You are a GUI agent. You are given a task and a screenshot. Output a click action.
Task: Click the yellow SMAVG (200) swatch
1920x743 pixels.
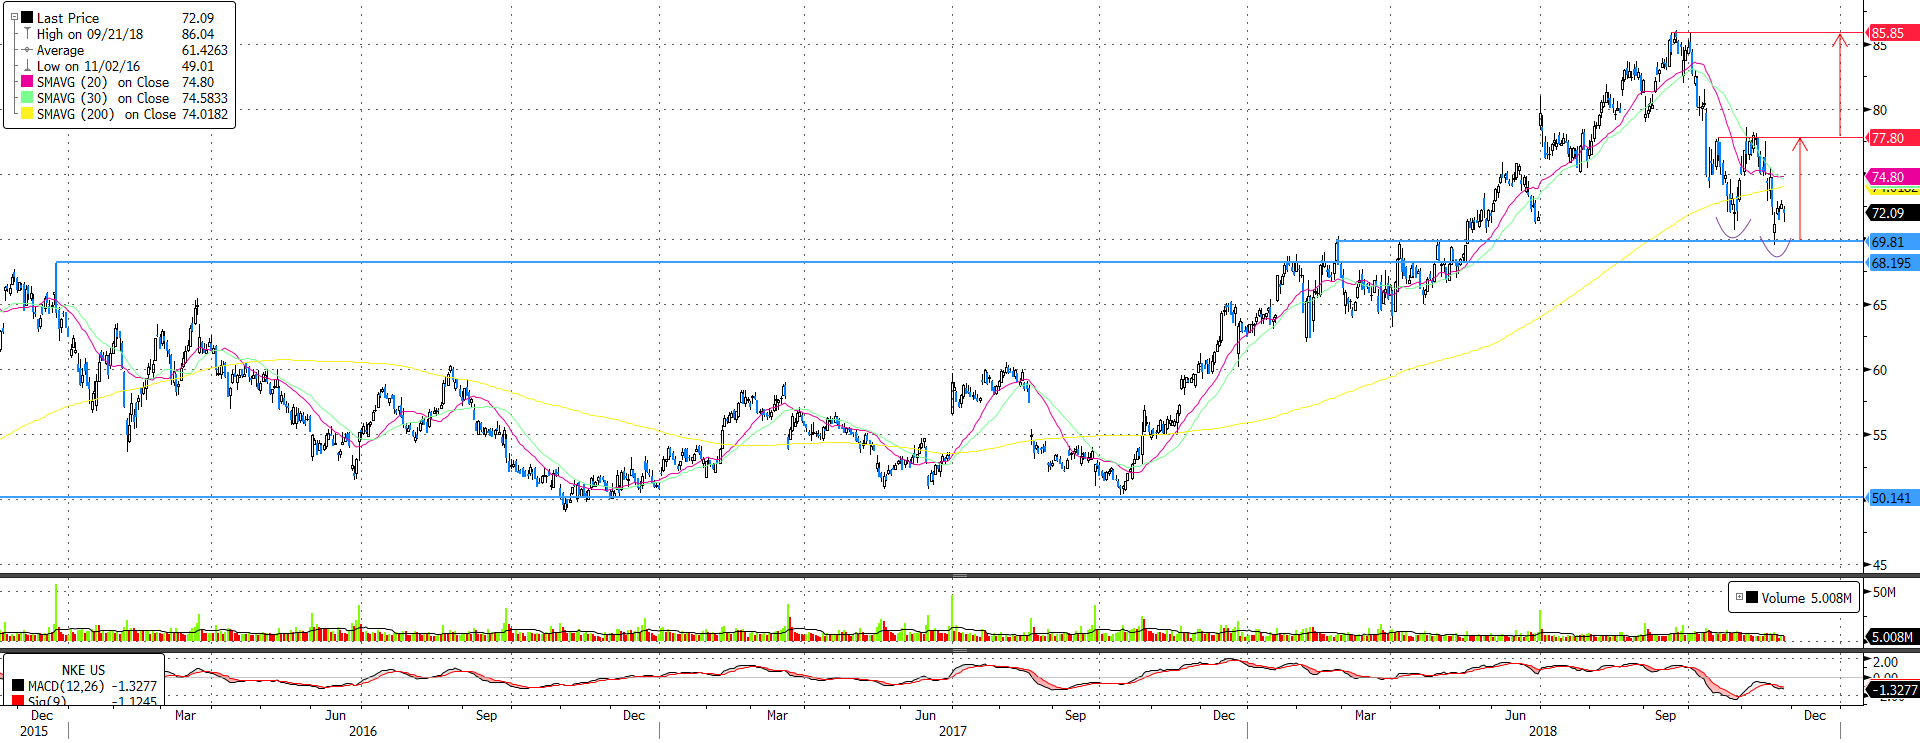pyautogui.click(x=27, y=113)
